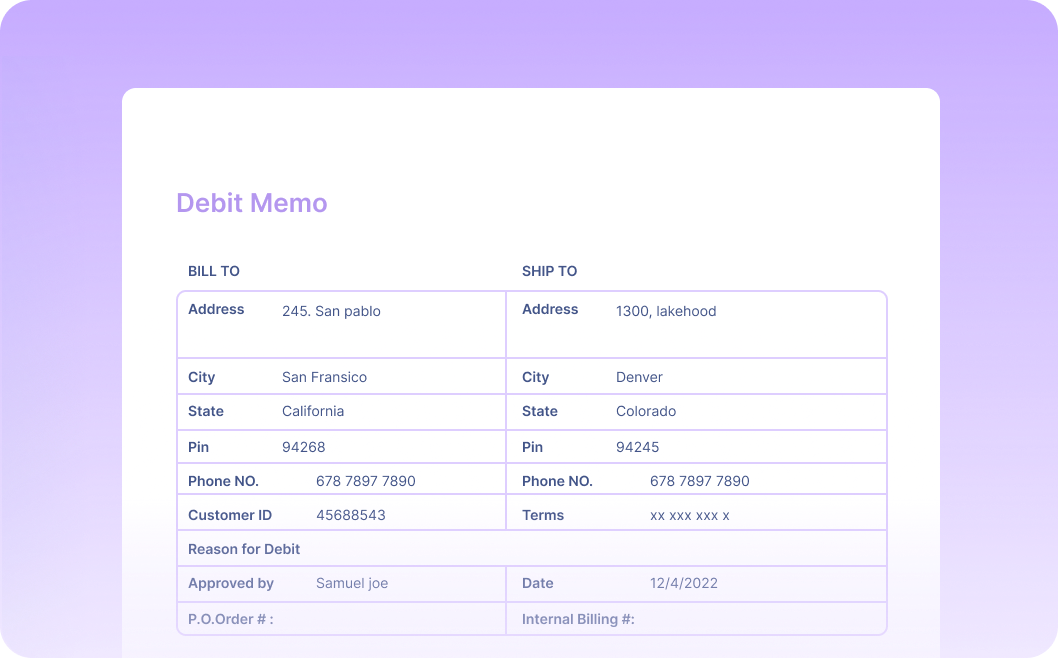Select the Bill To Pin value 94268
Viewport: 1060px width, 658px height.
point(302,446)
